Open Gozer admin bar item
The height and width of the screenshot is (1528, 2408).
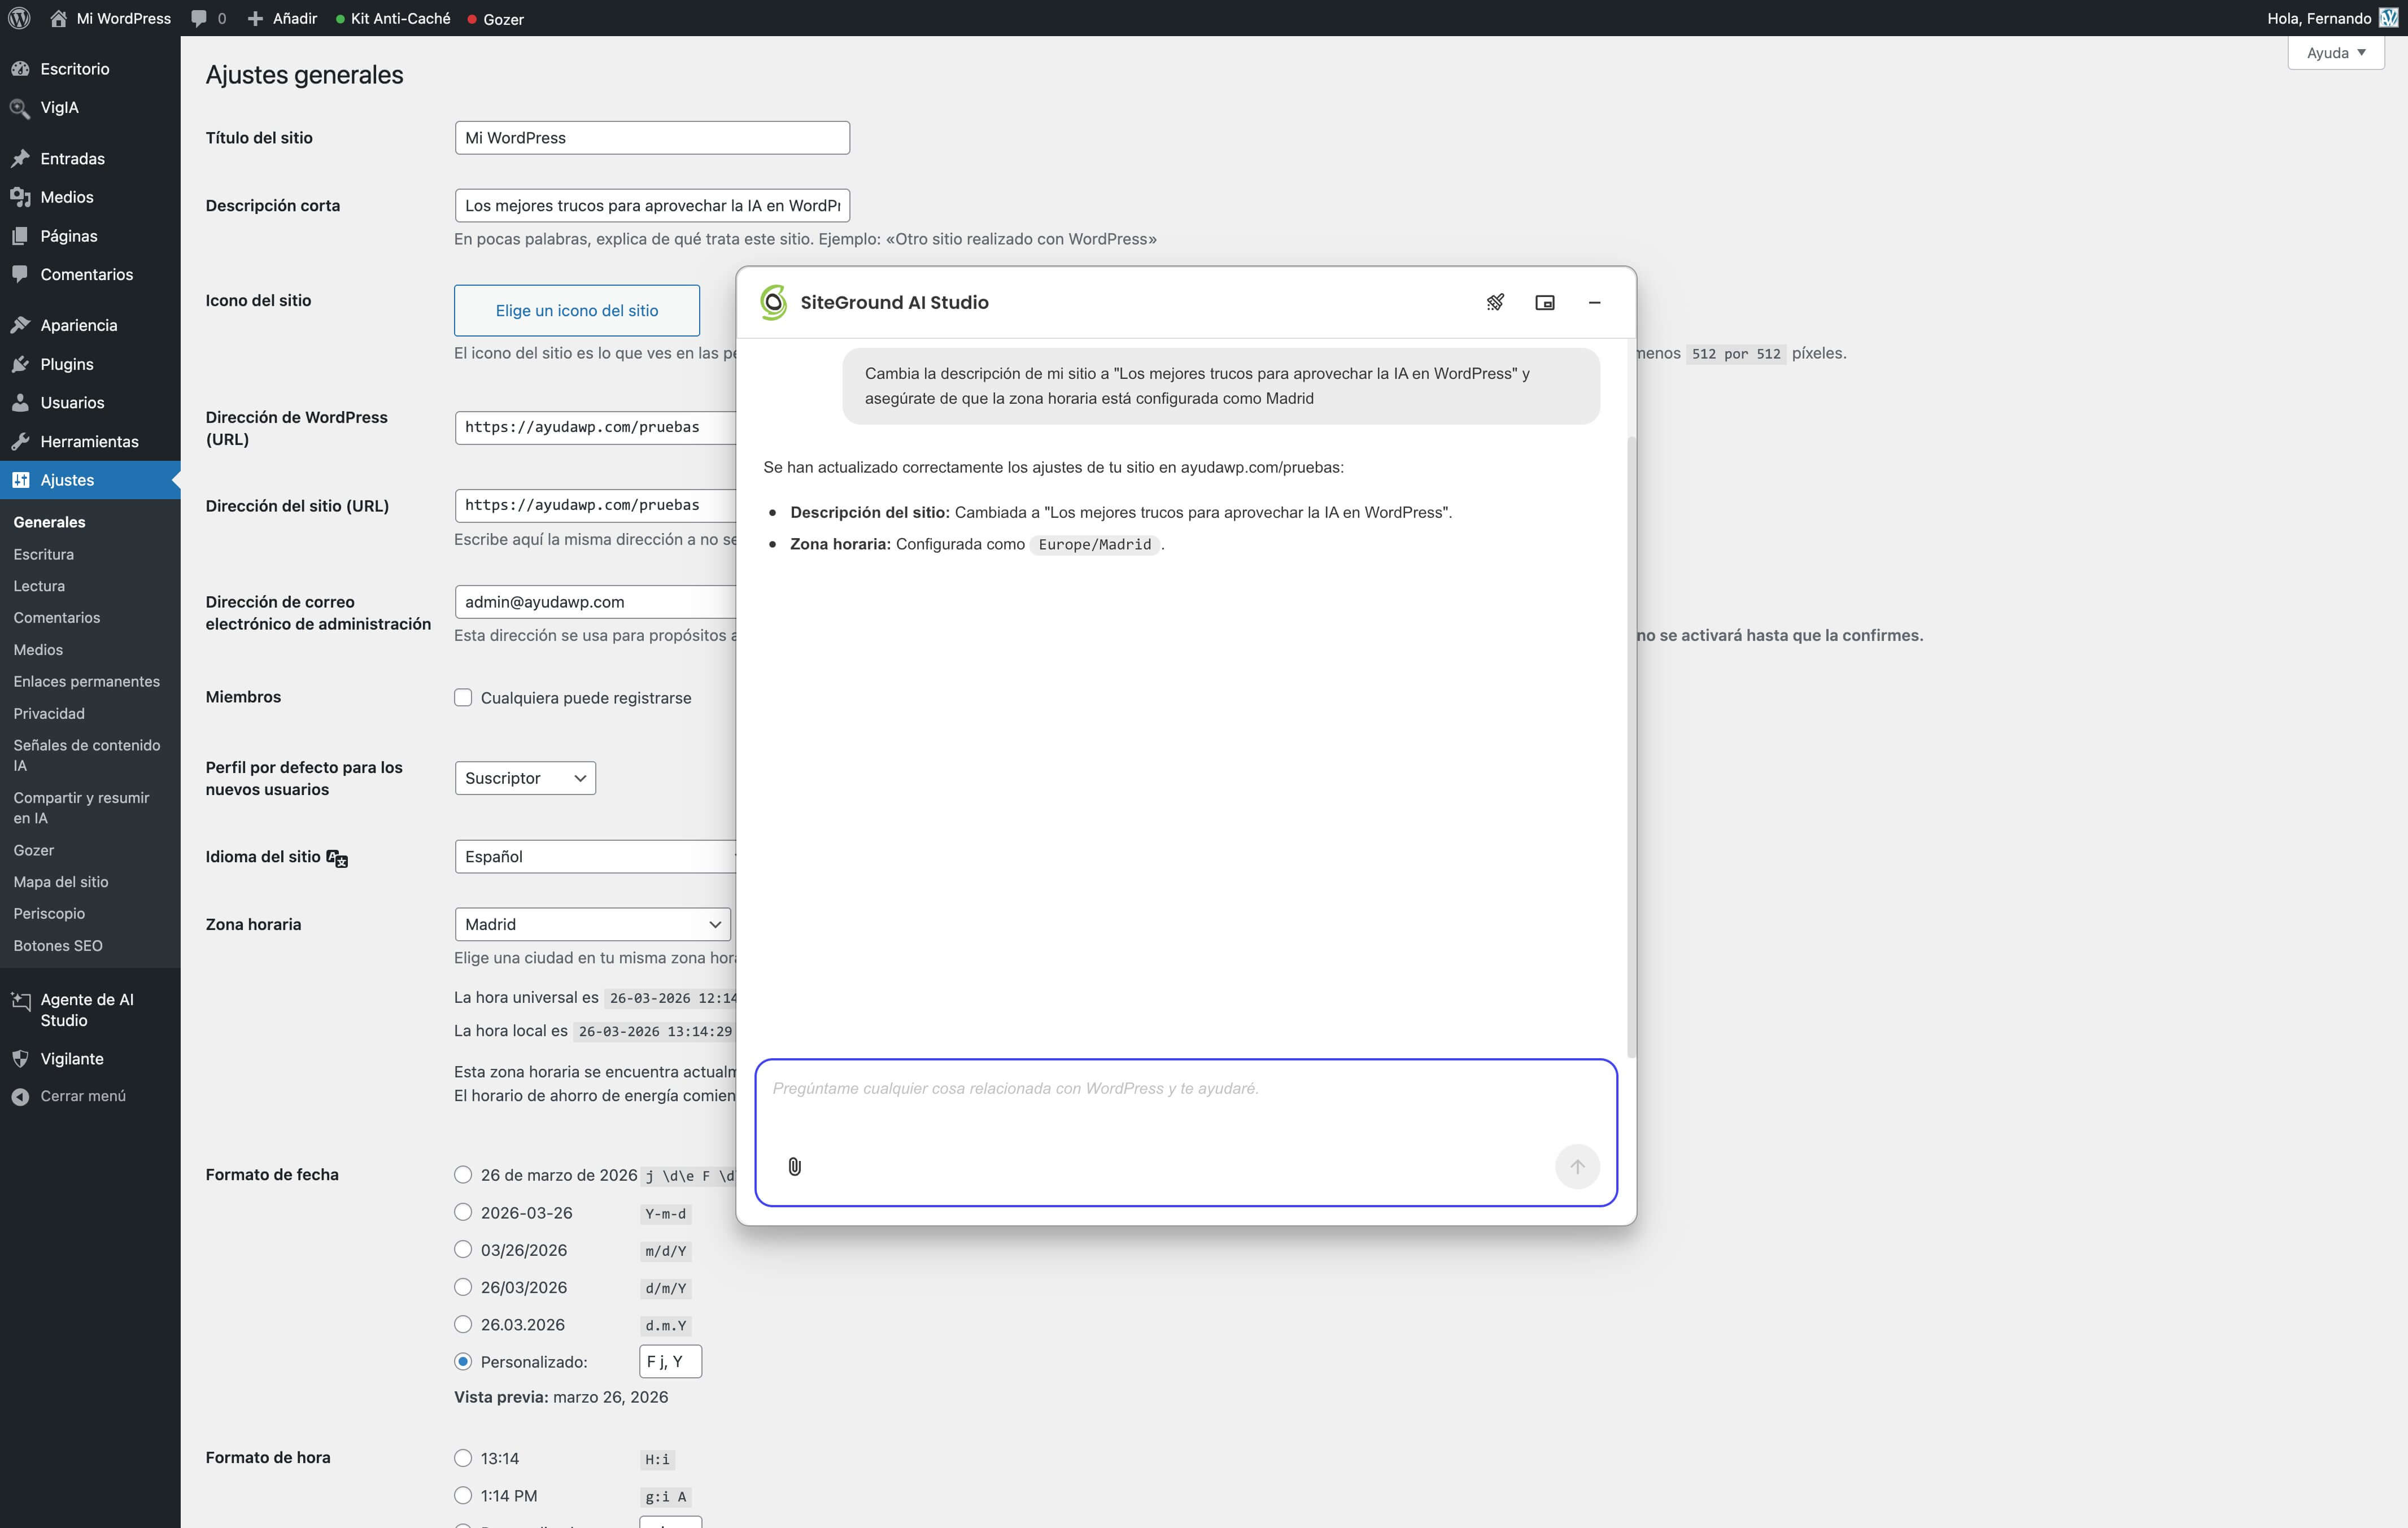[x=496, y=18]
